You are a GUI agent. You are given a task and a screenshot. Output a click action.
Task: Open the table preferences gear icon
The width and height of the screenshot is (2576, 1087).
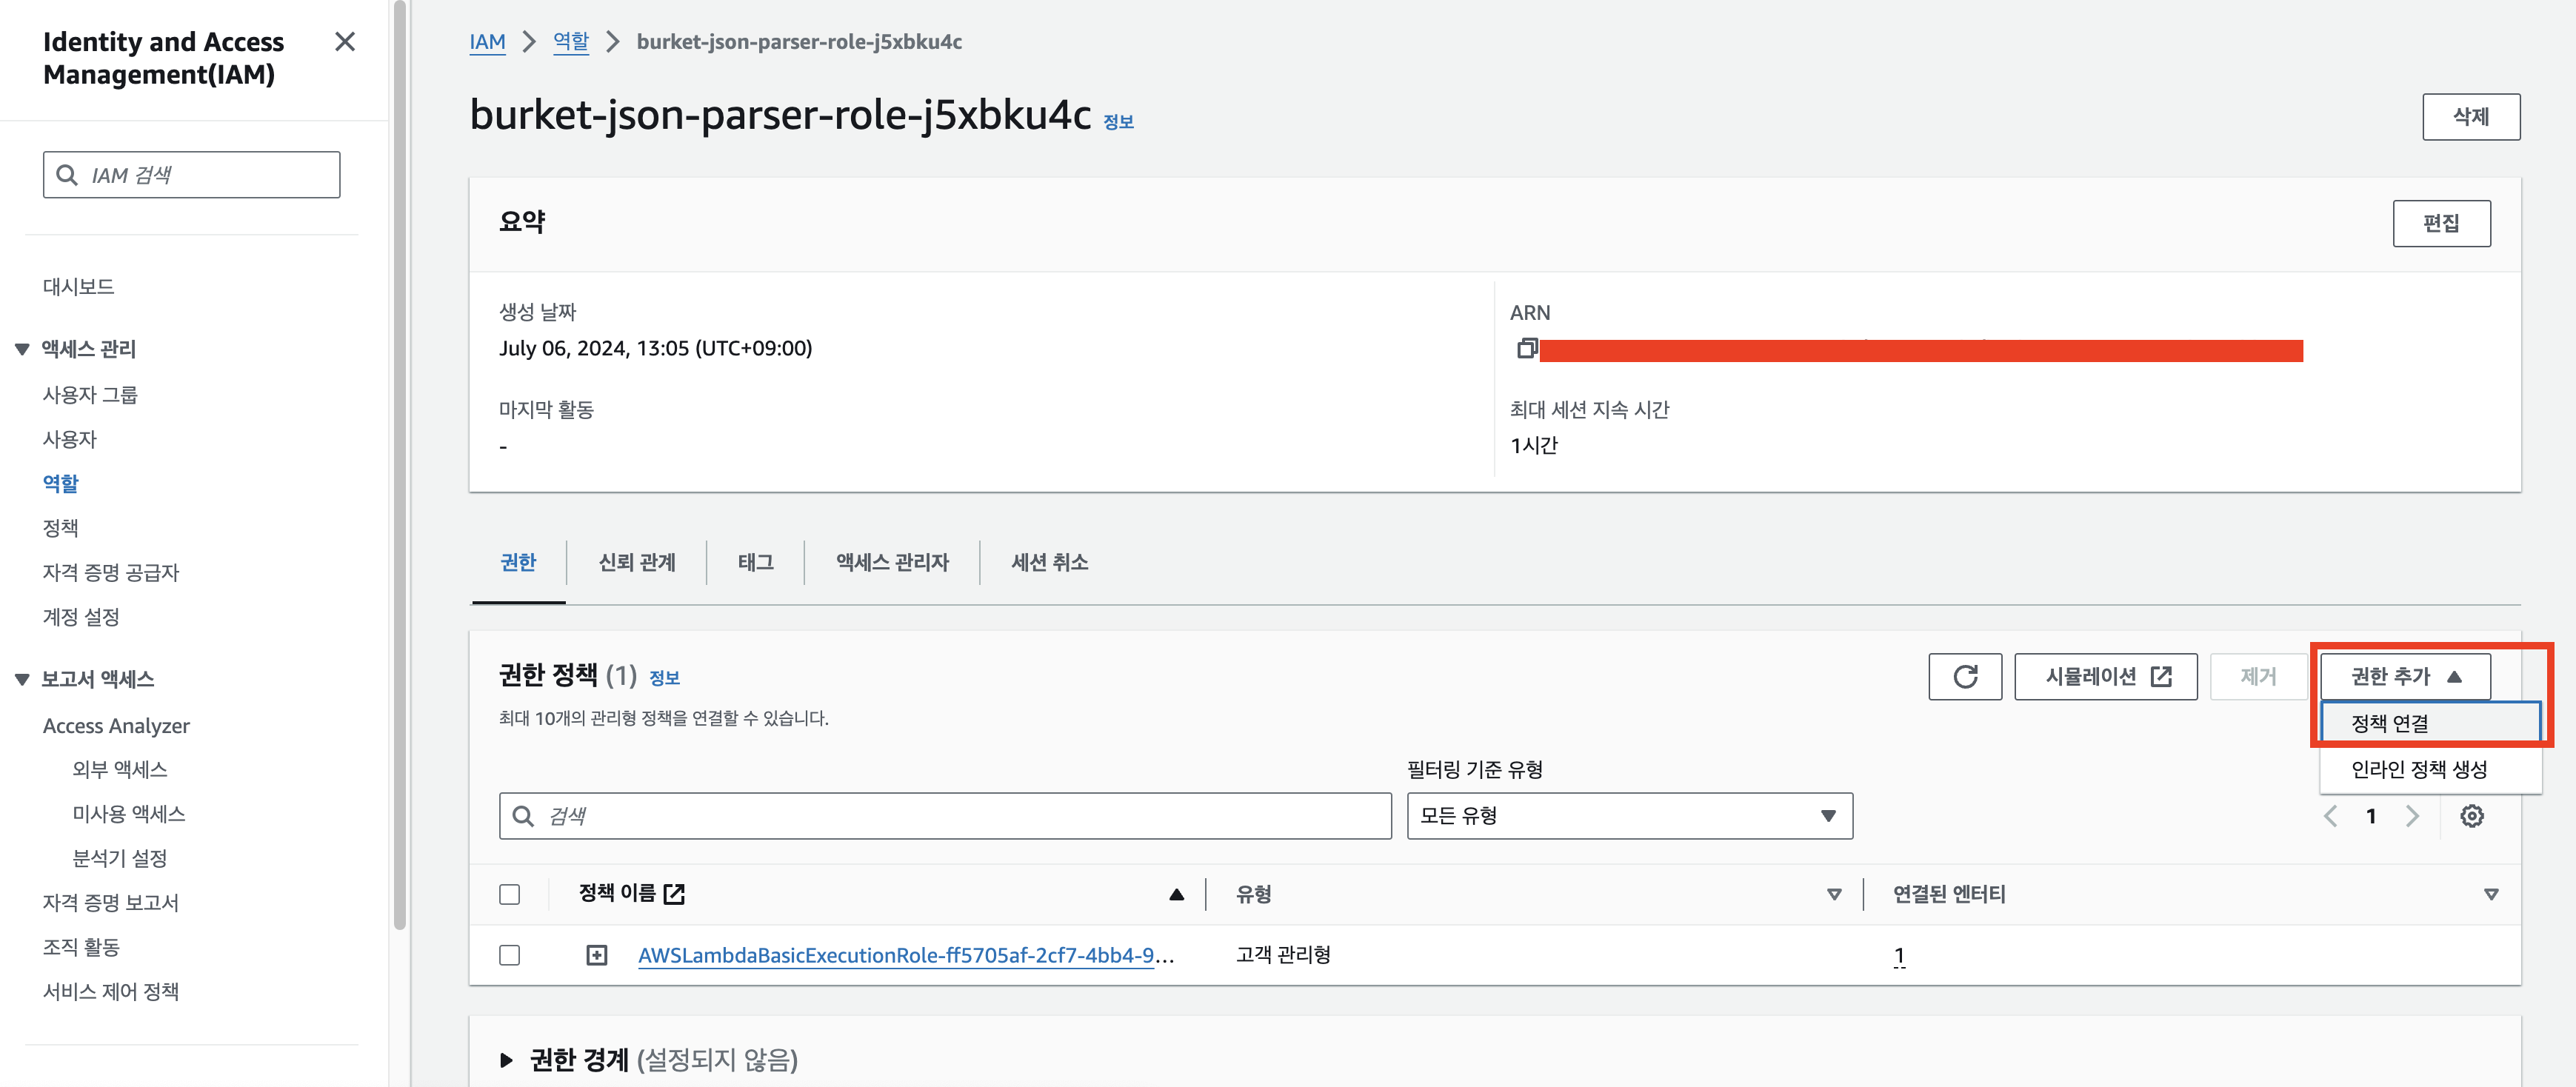tap(2471, 816)
